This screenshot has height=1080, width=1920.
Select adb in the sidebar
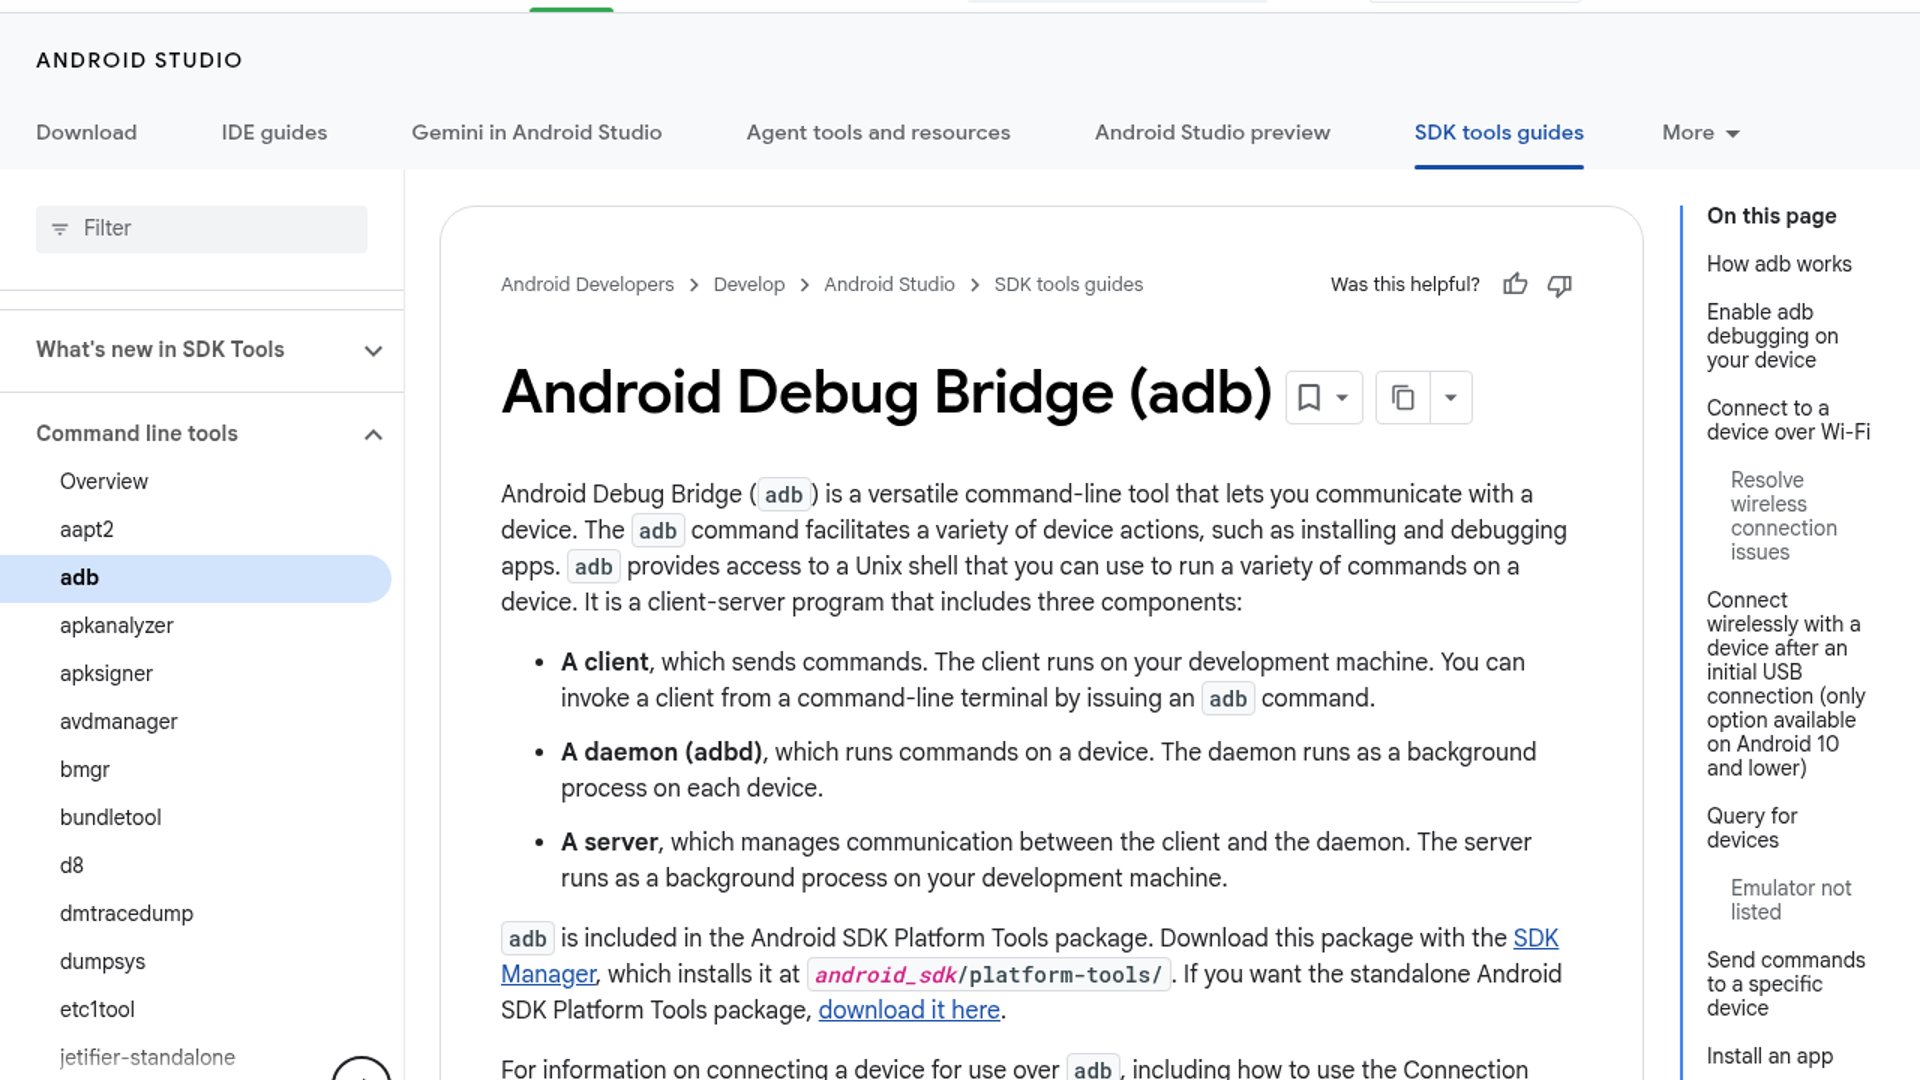195,578
